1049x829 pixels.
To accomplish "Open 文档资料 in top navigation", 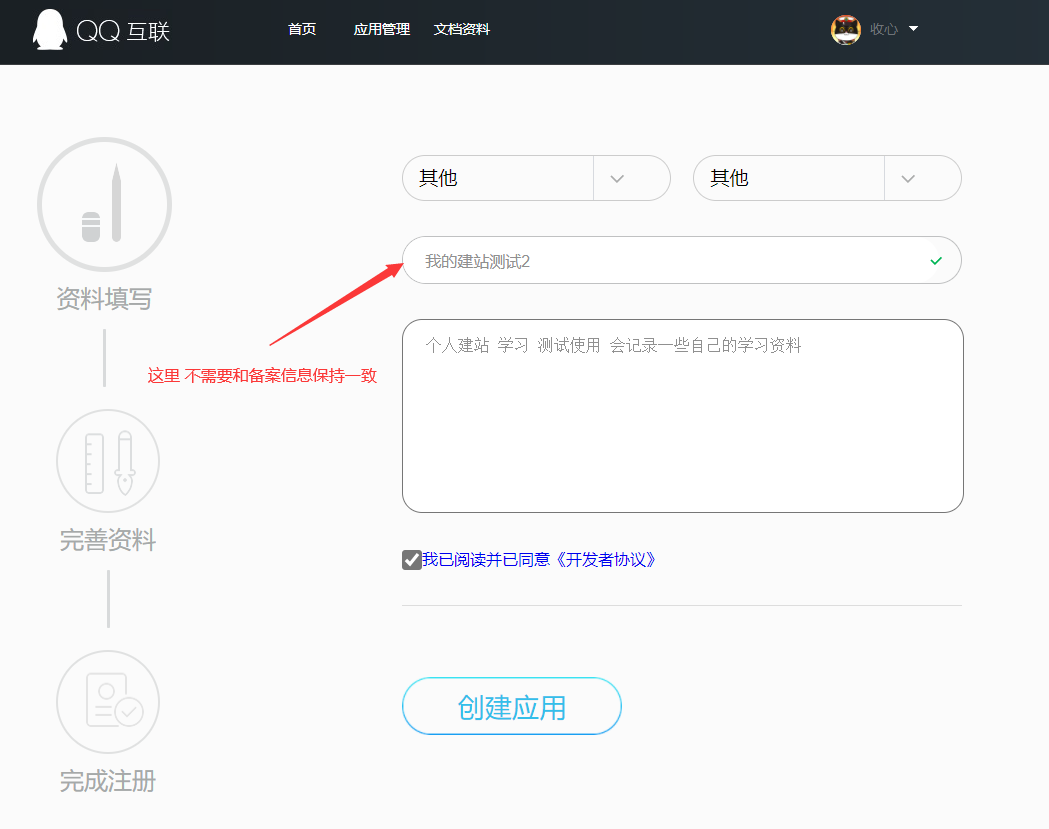I will [461, 30].
